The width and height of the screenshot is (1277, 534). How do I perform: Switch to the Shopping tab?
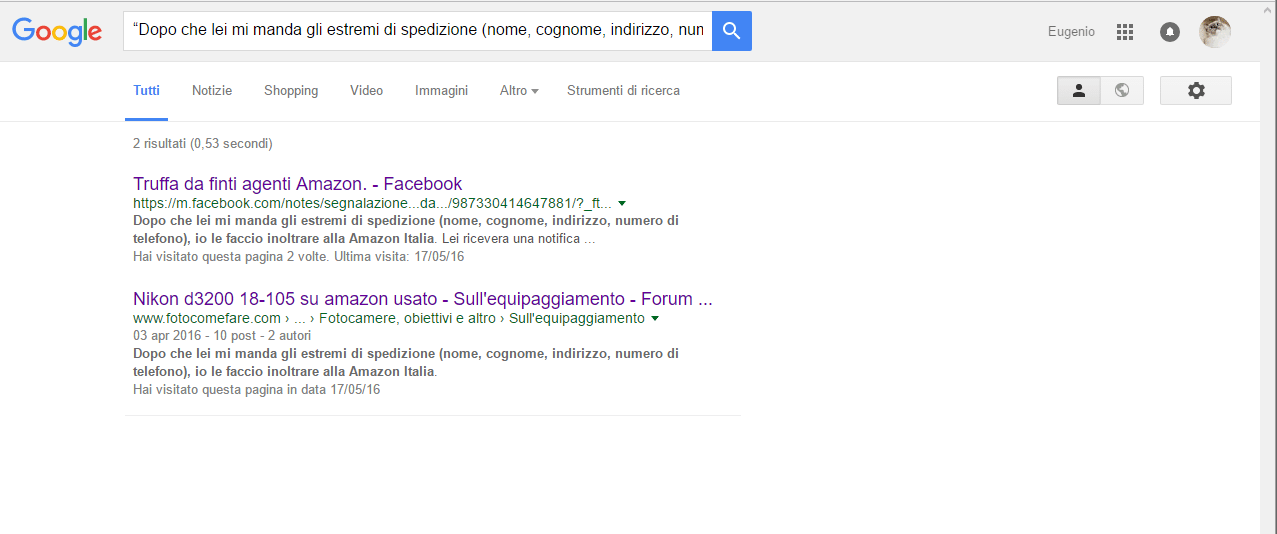(x=291, y=91)
